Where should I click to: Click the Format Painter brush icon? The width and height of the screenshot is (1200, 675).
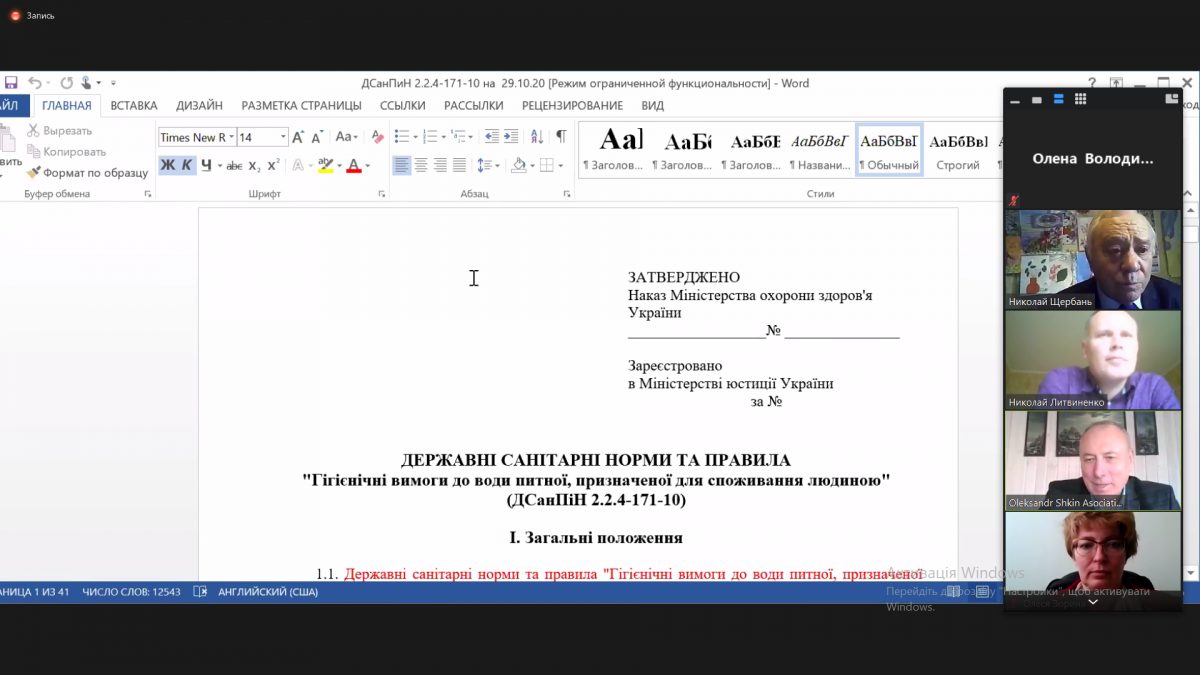click(x=34, y=173)
